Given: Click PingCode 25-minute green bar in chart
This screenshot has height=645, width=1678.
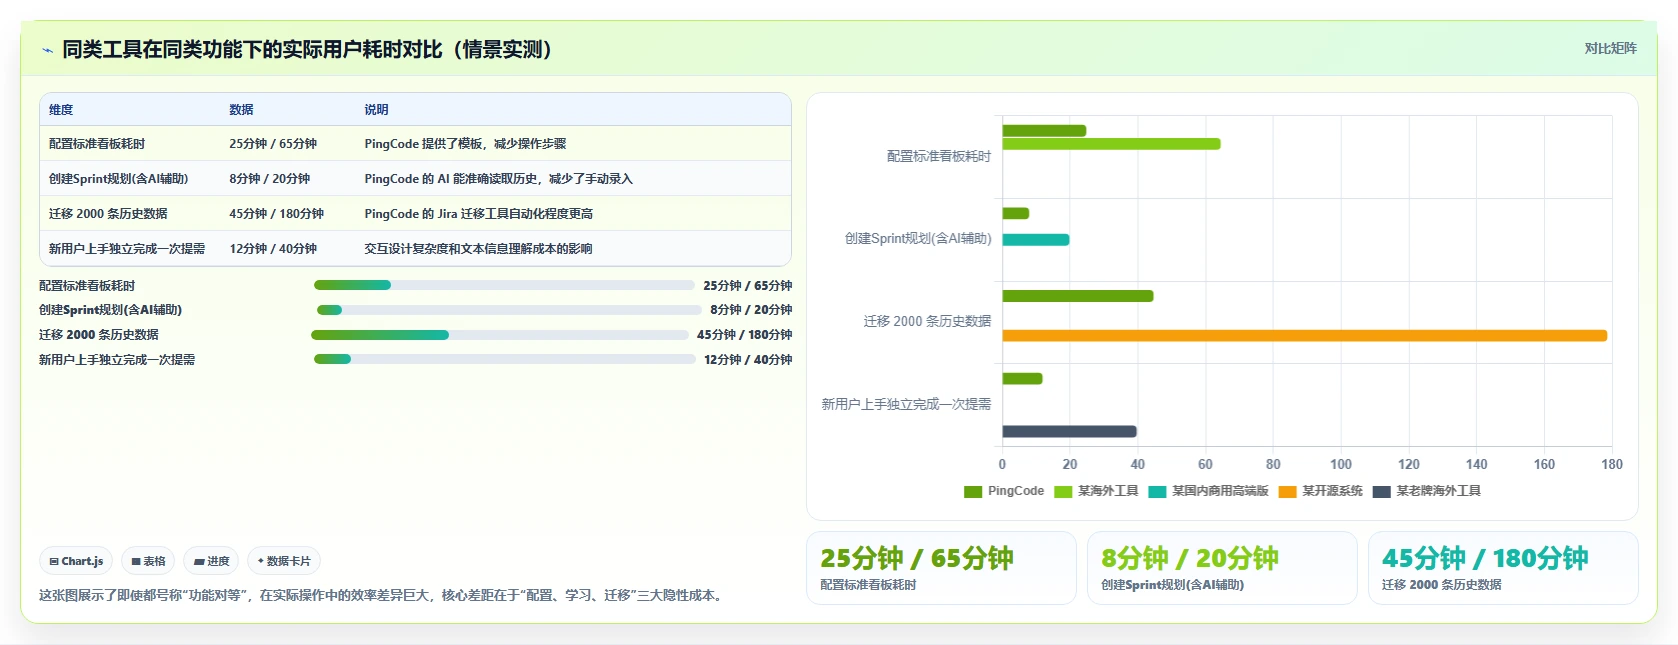Looking at the screenshot, I should [1044, 131].
